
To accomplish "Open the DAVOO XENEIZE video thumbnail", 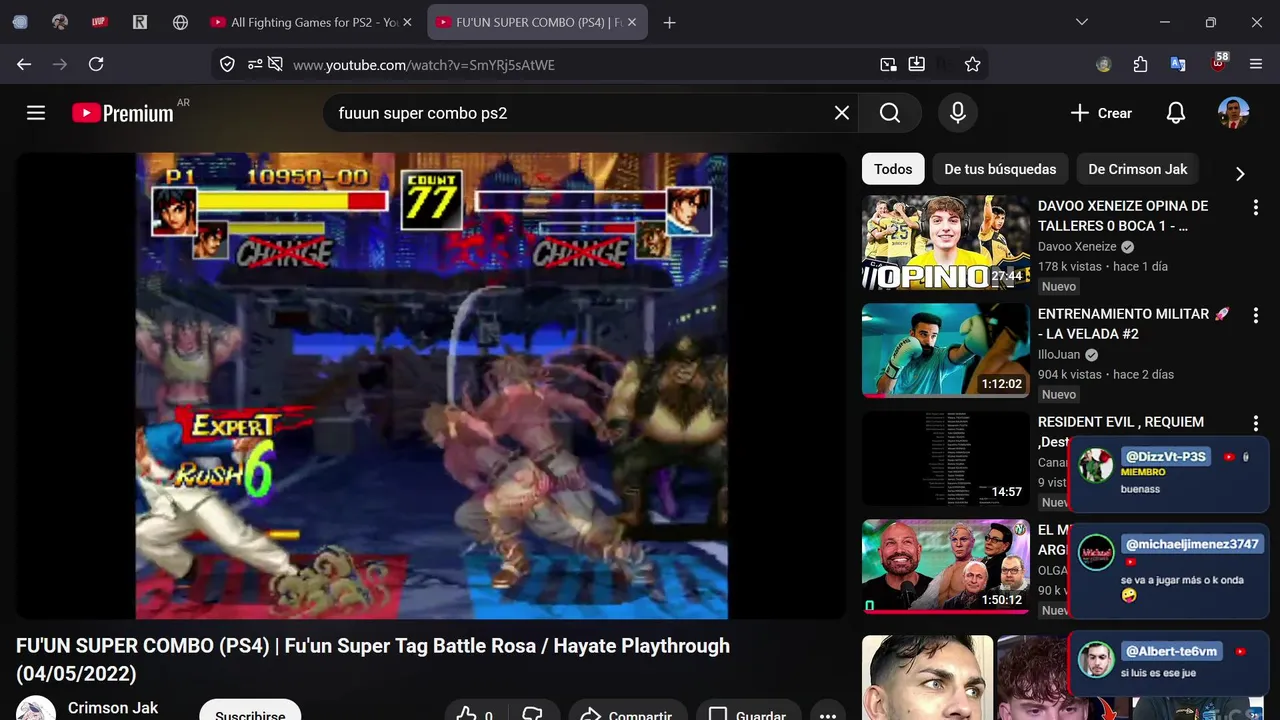I will coord(946,243).
